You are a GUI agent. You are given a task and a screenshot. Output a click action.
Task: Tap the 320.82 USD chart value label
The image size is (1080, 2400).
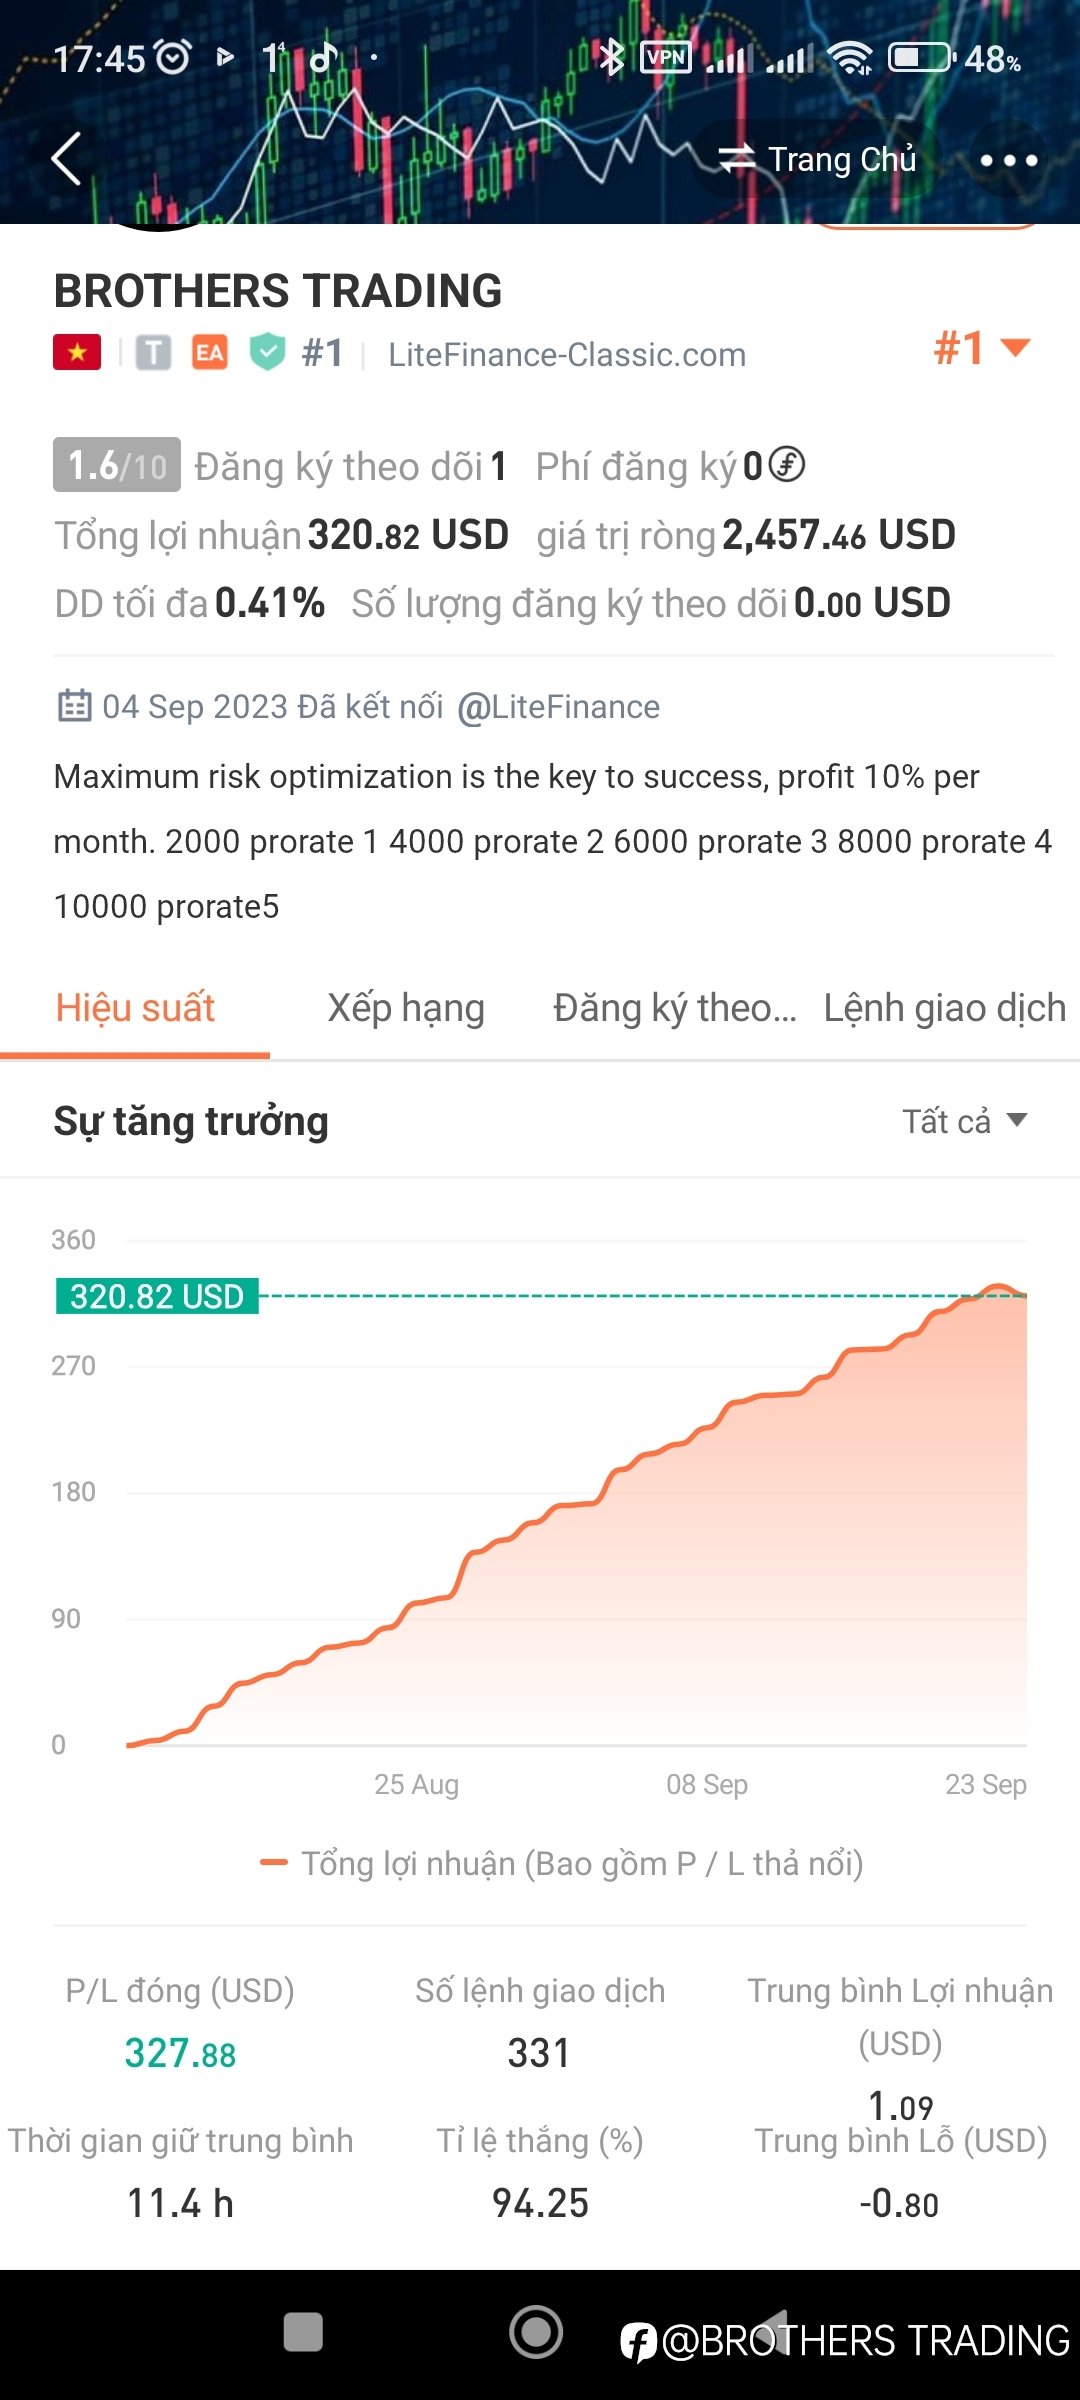pos(157,1296)
